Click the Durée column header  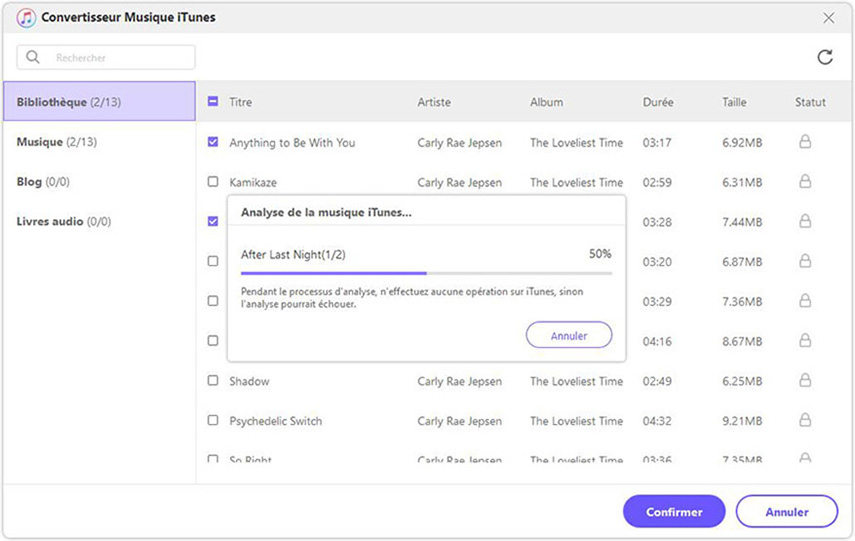pyautogui.click(x=658, y=102)
